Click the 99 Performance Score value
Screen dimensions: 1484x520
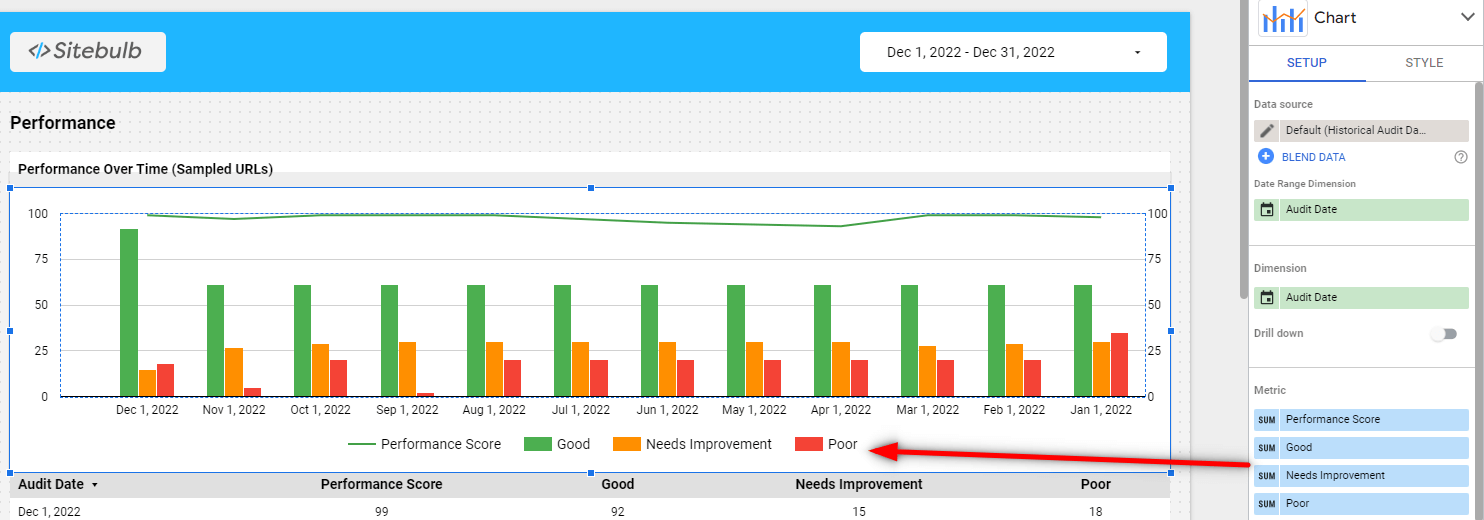(x=381, y=512)
